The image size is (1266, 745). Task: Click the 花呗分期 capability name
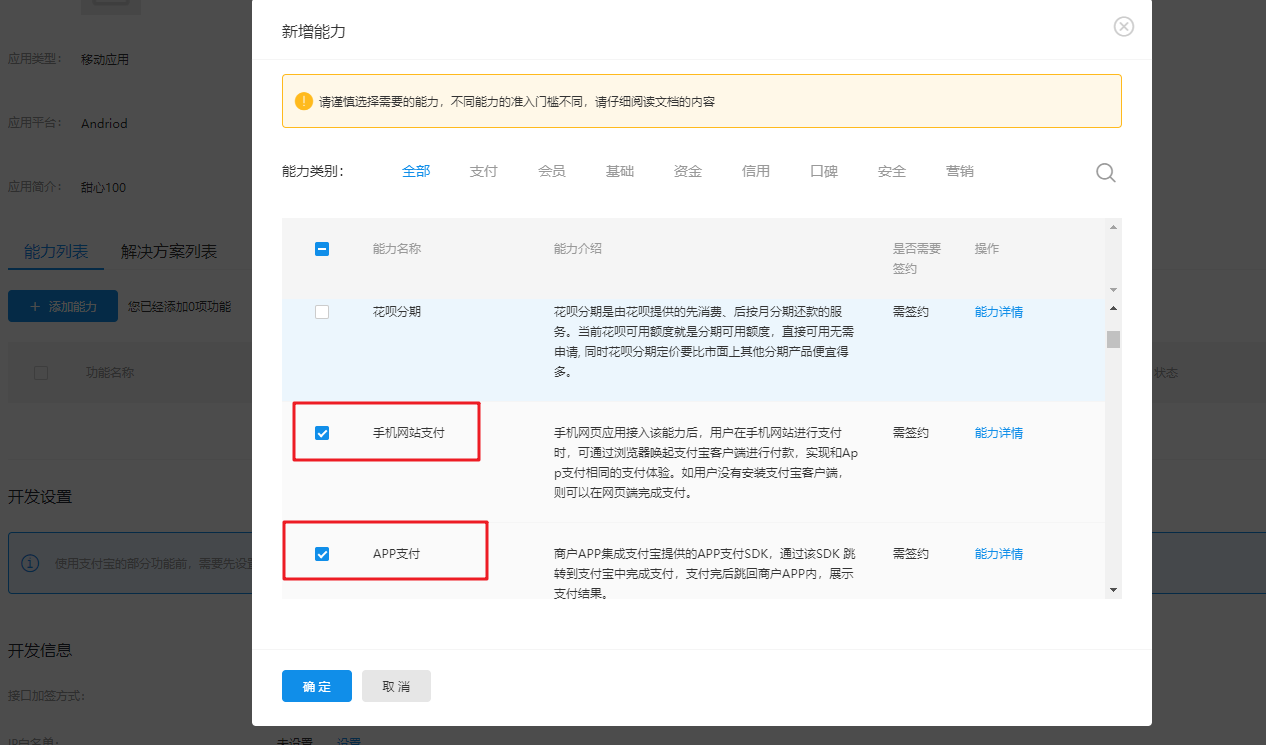tap(397, 312)
